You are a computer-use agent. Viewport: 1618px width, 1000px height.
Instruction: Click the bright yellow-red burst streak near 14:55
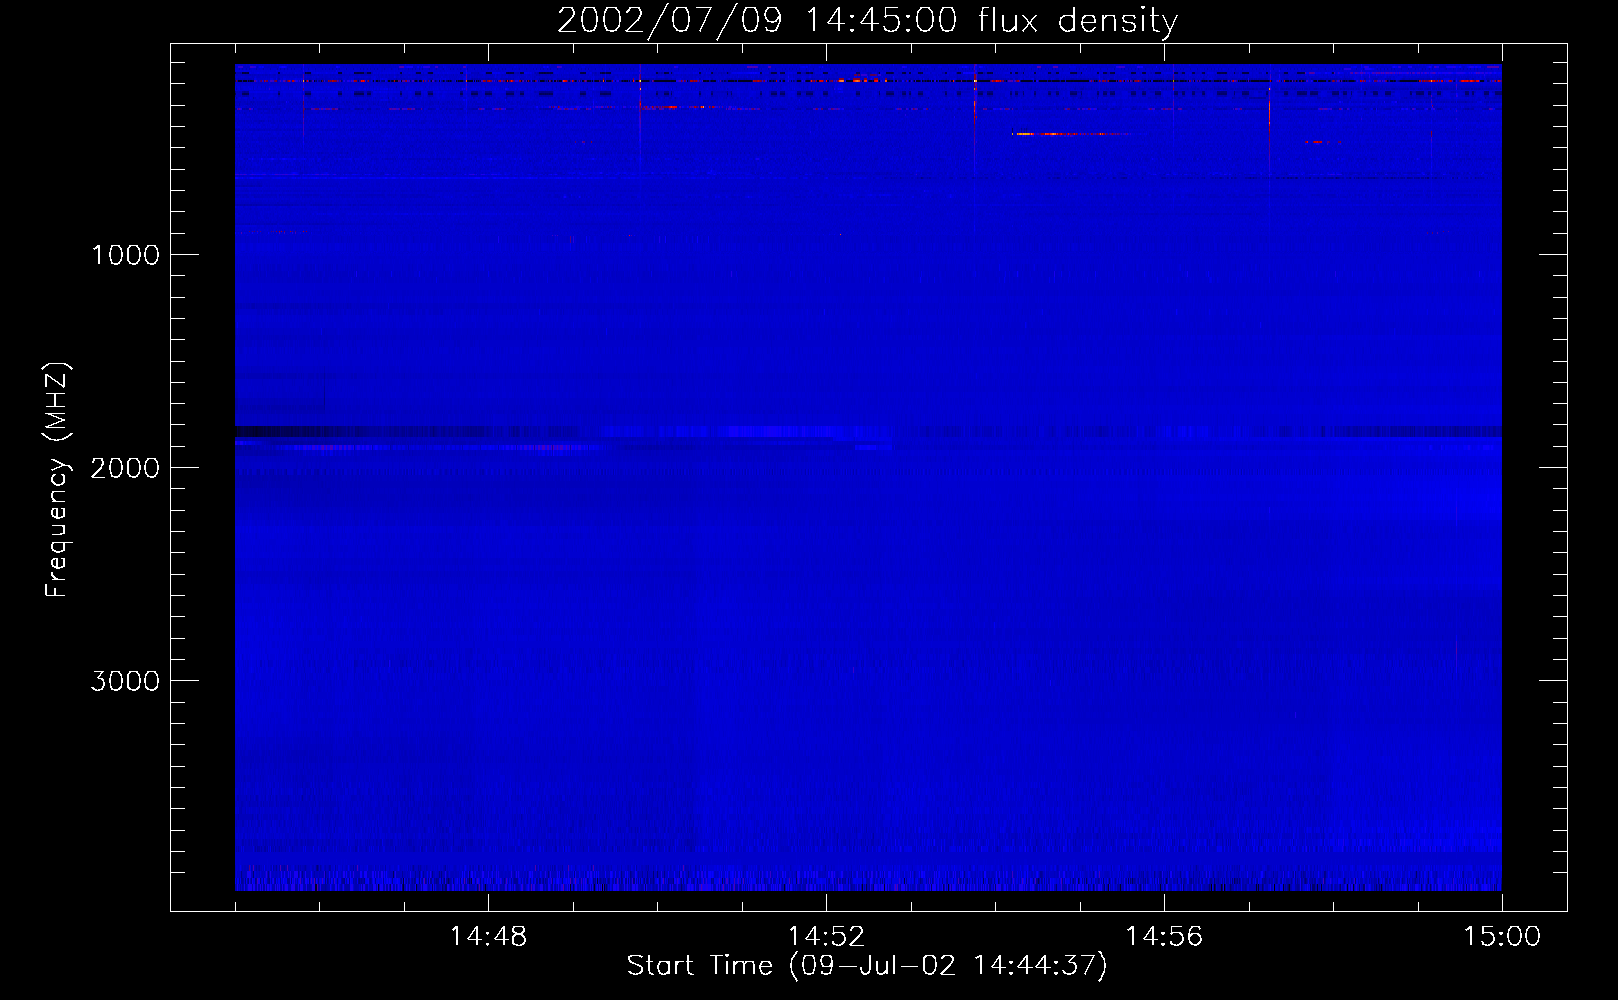click(1070, 134)
